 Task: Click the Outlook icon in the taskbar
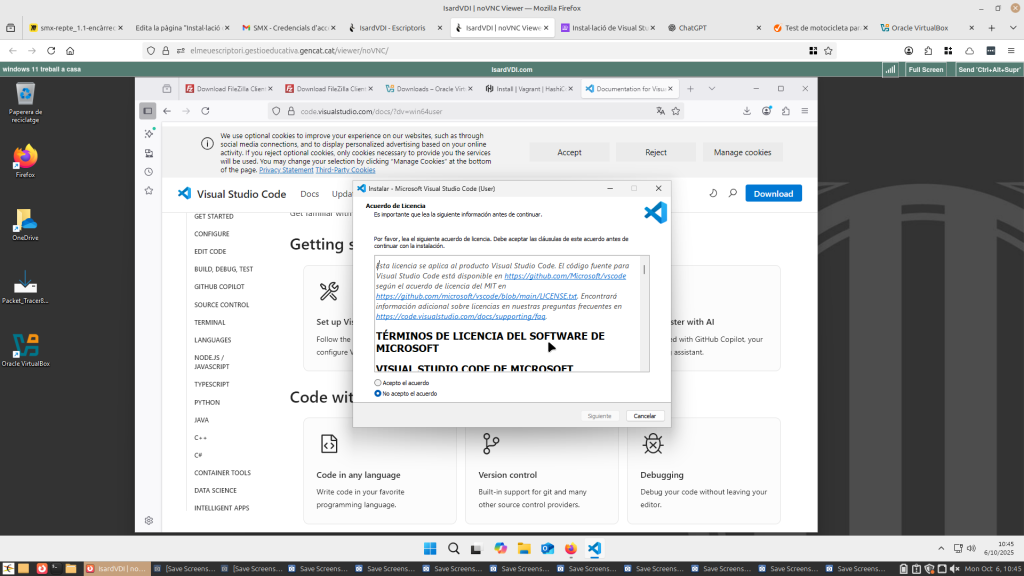coord(548,548)
